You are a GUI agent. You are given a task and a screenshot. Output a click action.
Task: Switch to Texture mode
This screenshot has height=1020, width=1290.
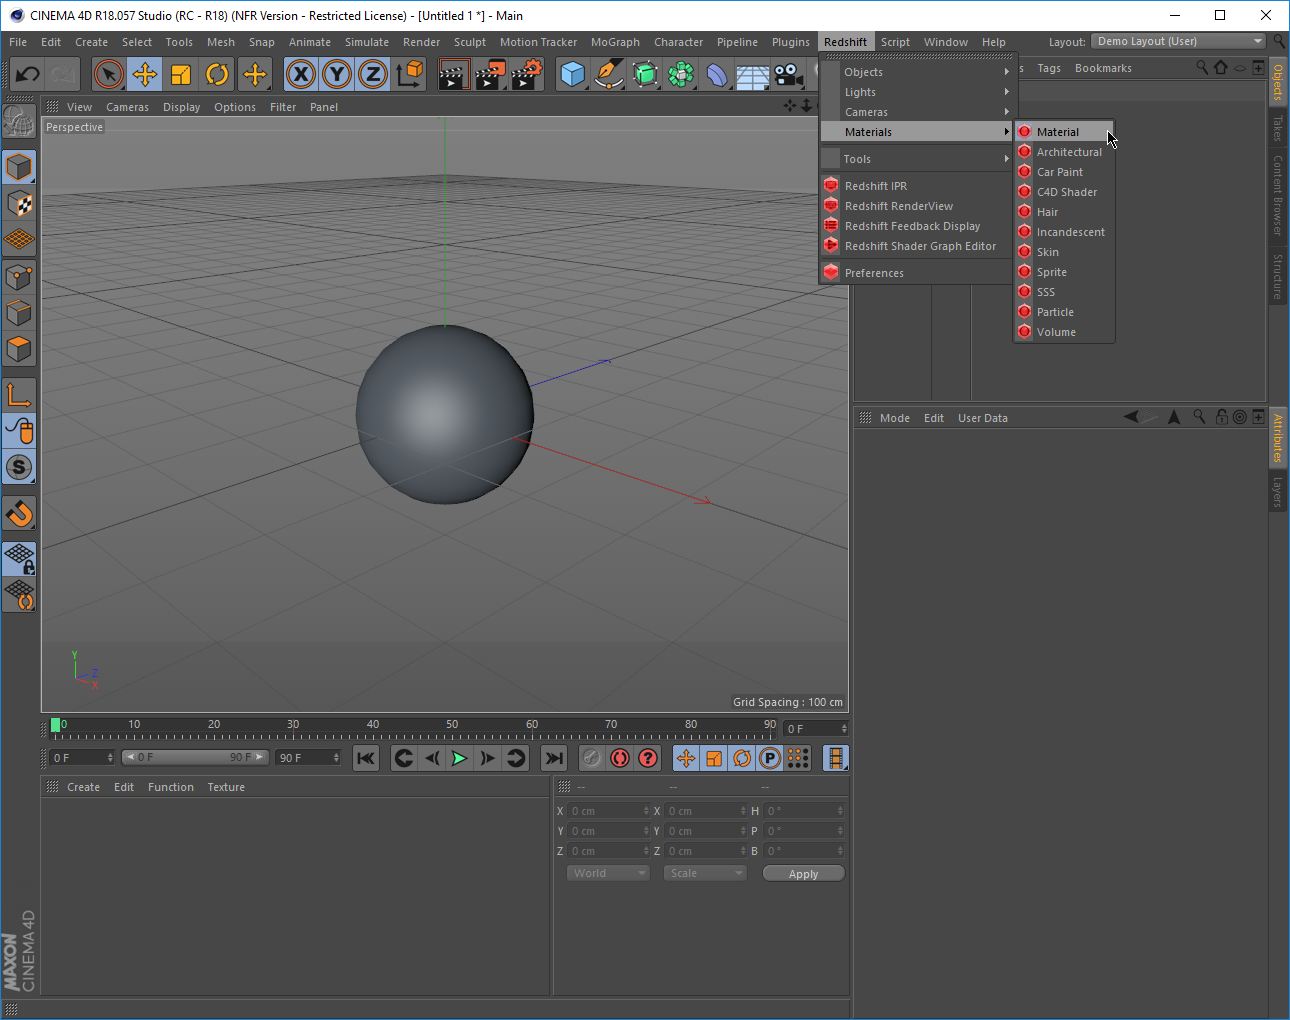[19, 204]
